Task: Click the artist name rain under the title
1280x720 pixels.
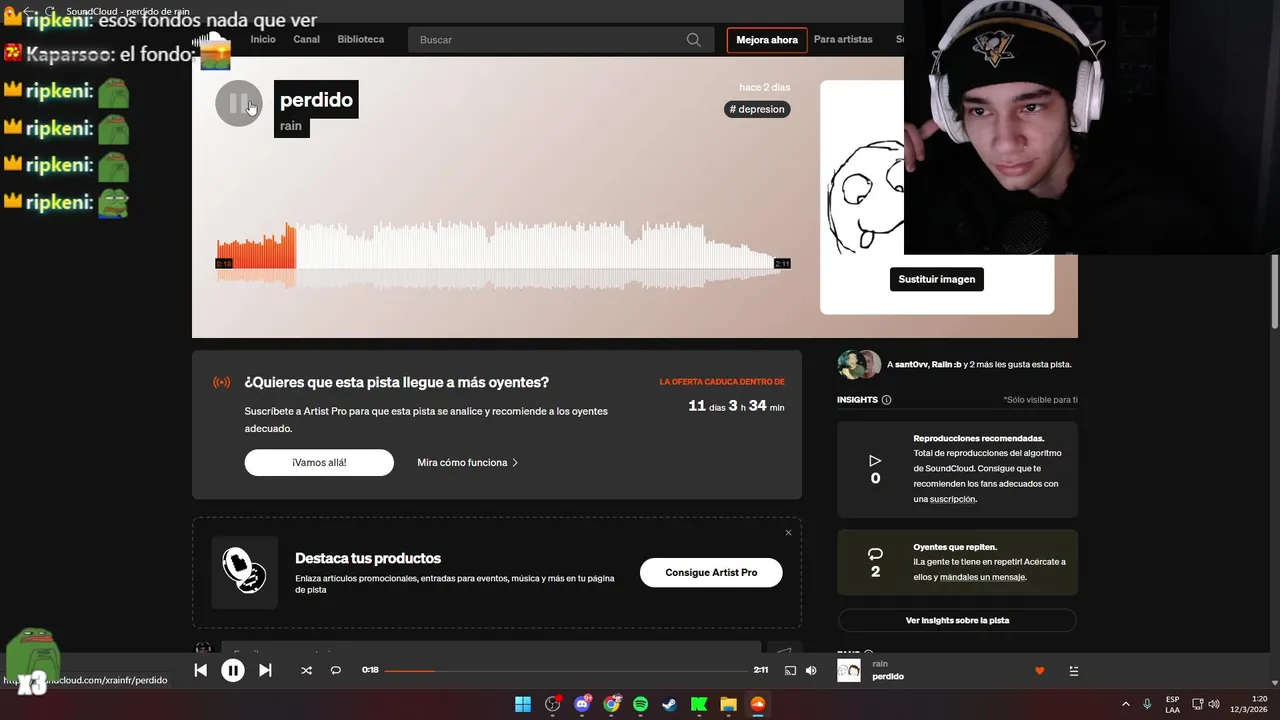Action: 291,126
